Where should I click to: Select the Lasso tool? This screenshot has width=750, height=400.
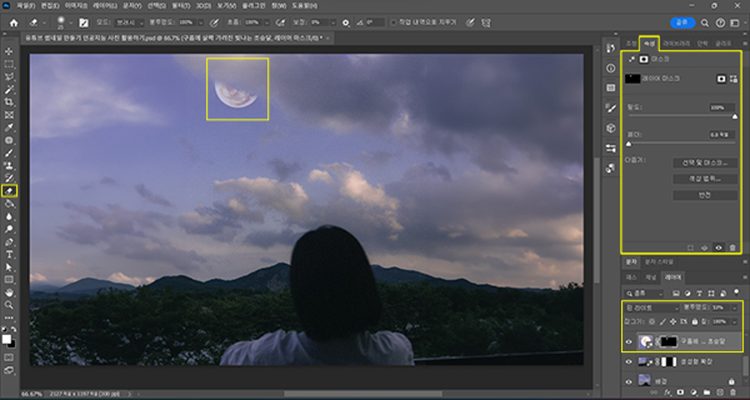[x=9, y=77]
